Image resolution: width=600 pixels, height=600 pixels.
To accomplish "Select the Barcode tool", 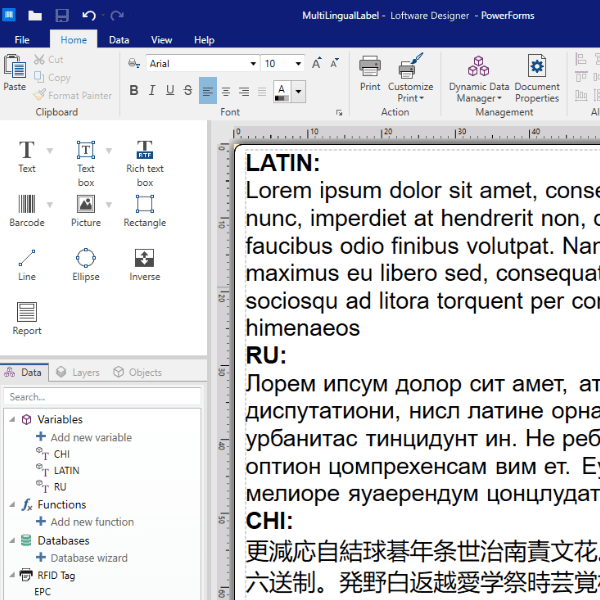I will [27, 211].
